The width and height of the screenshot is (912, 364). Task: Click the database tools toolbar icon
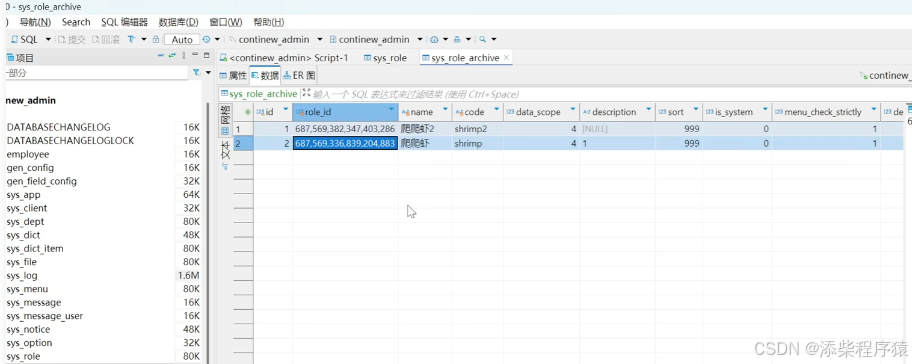(457, 40)
